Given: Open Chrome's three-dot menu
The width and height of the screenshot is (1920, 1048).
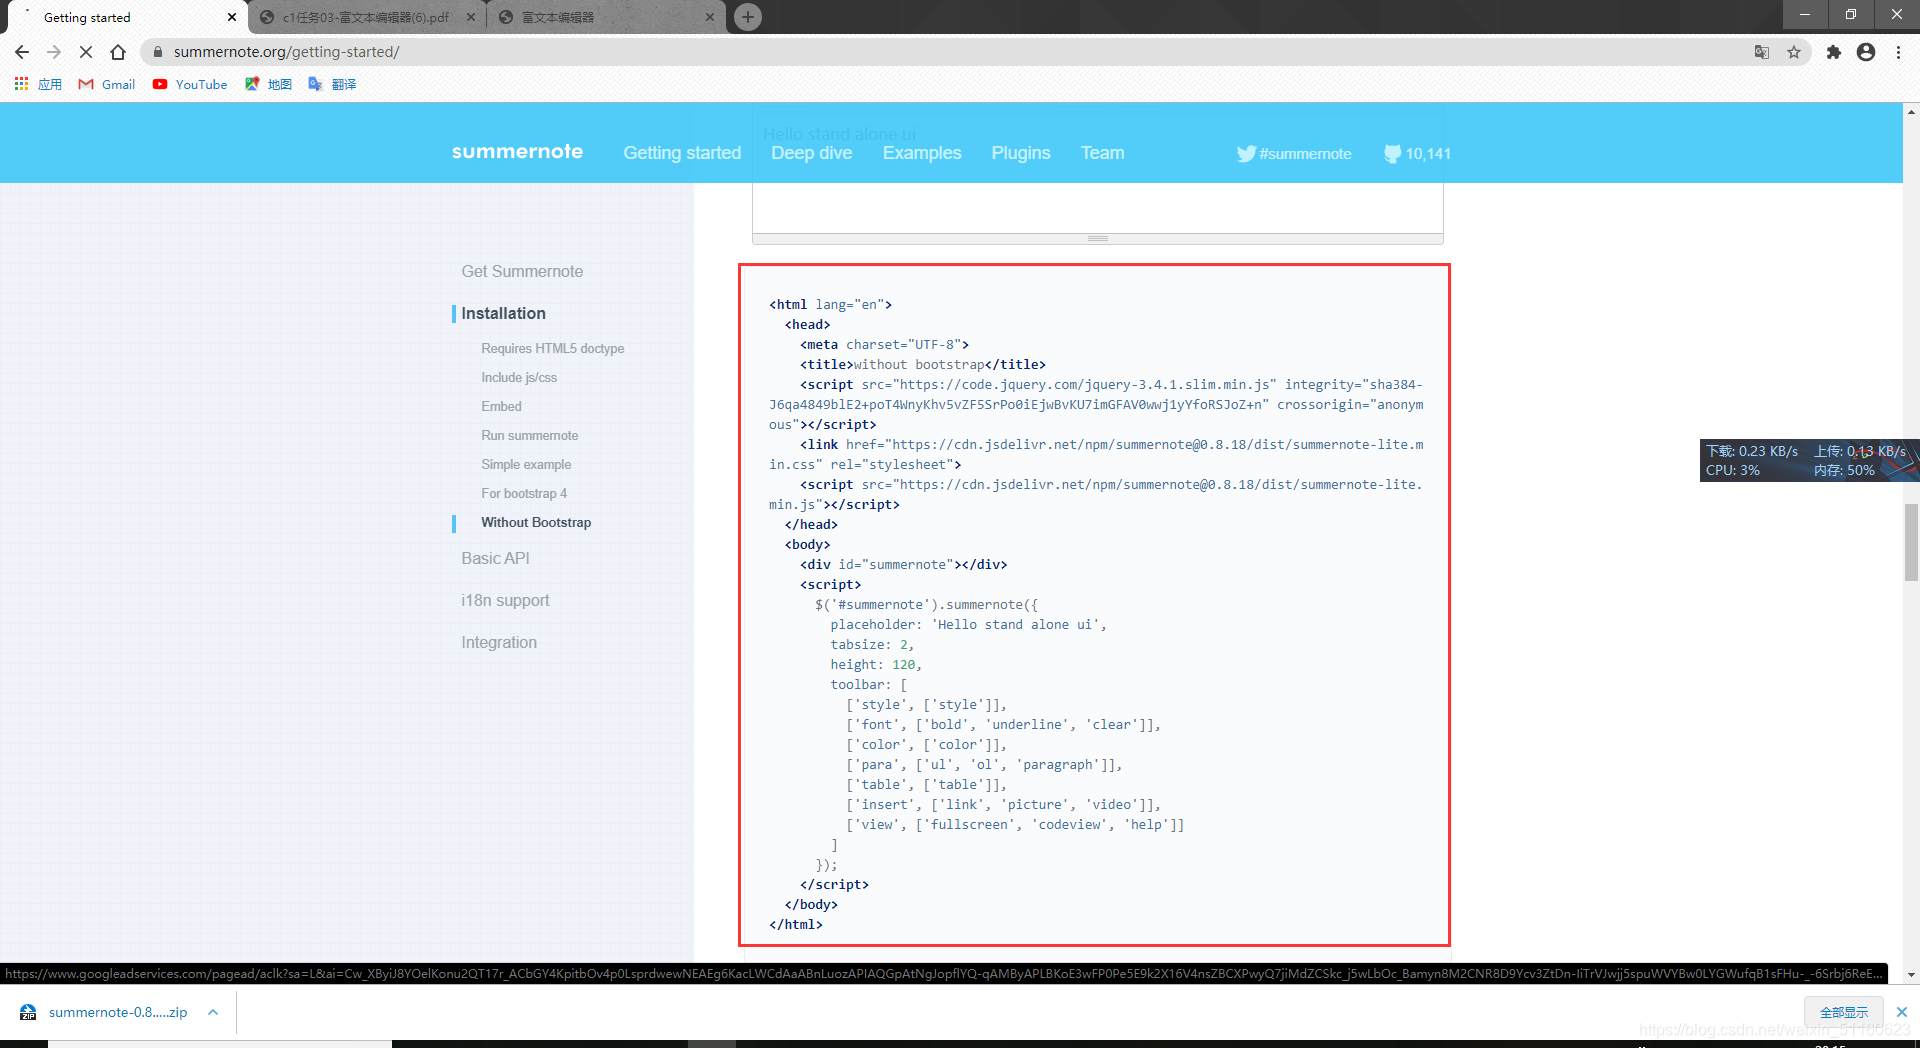Looking at the screenshot, I should (x=1898, y=52).
